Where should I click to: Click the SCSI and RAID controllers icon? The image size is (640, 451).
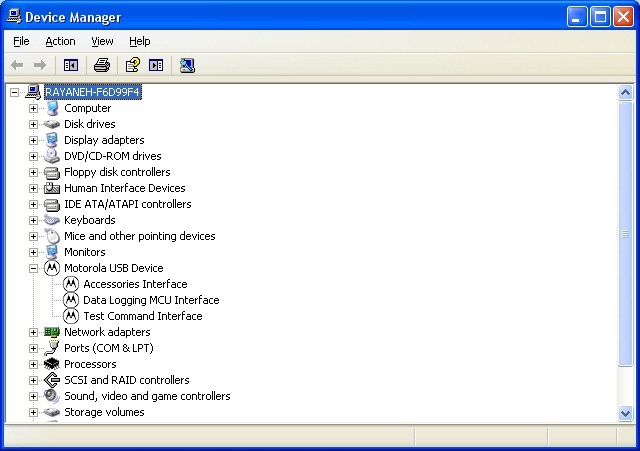tap(52, 380)
